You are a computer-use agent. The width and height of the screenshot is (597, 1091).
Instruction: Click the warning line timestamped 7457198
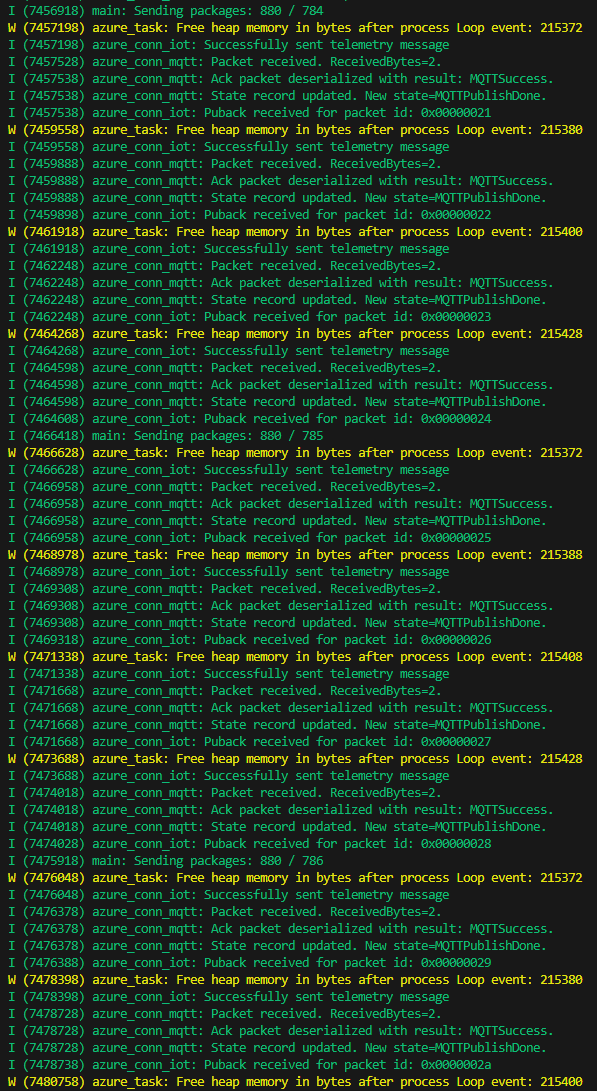tap(295, 28)
